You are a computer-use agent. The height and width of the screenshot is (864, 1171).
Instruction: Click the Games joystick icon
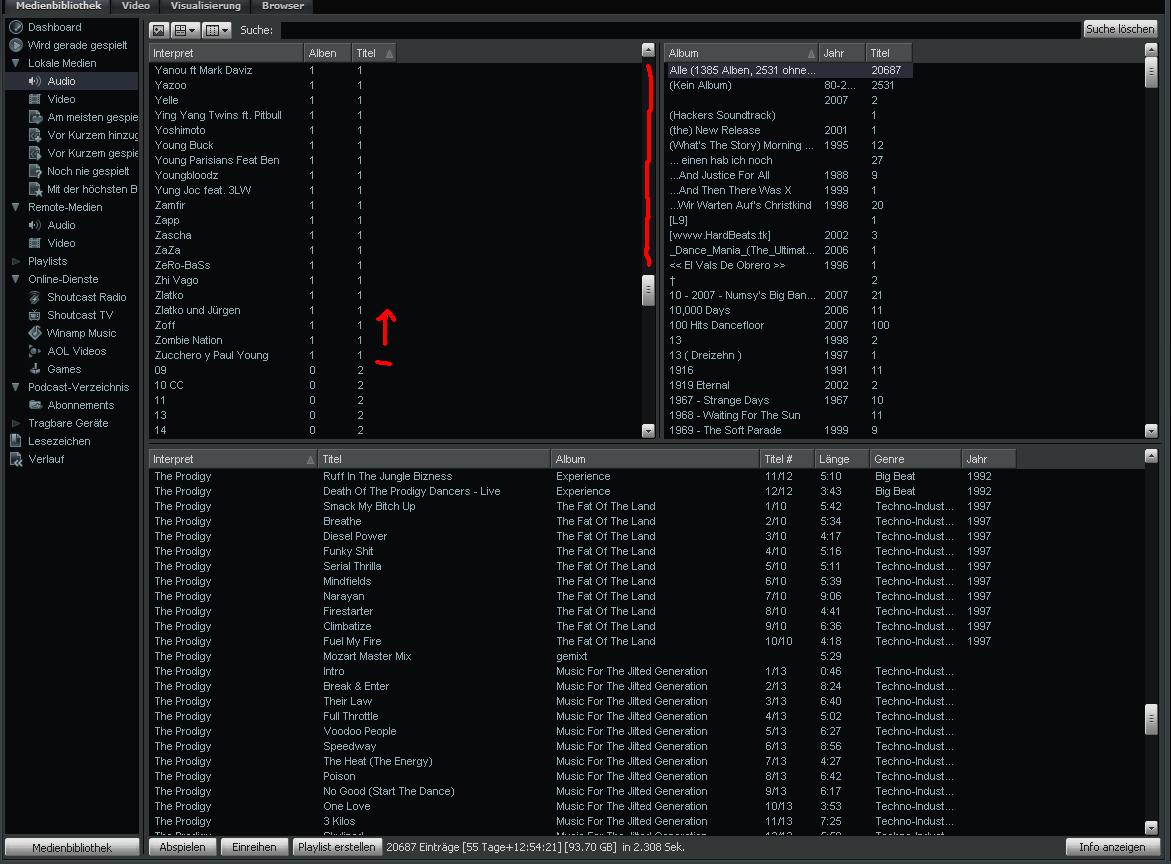(x=34, y=369)
